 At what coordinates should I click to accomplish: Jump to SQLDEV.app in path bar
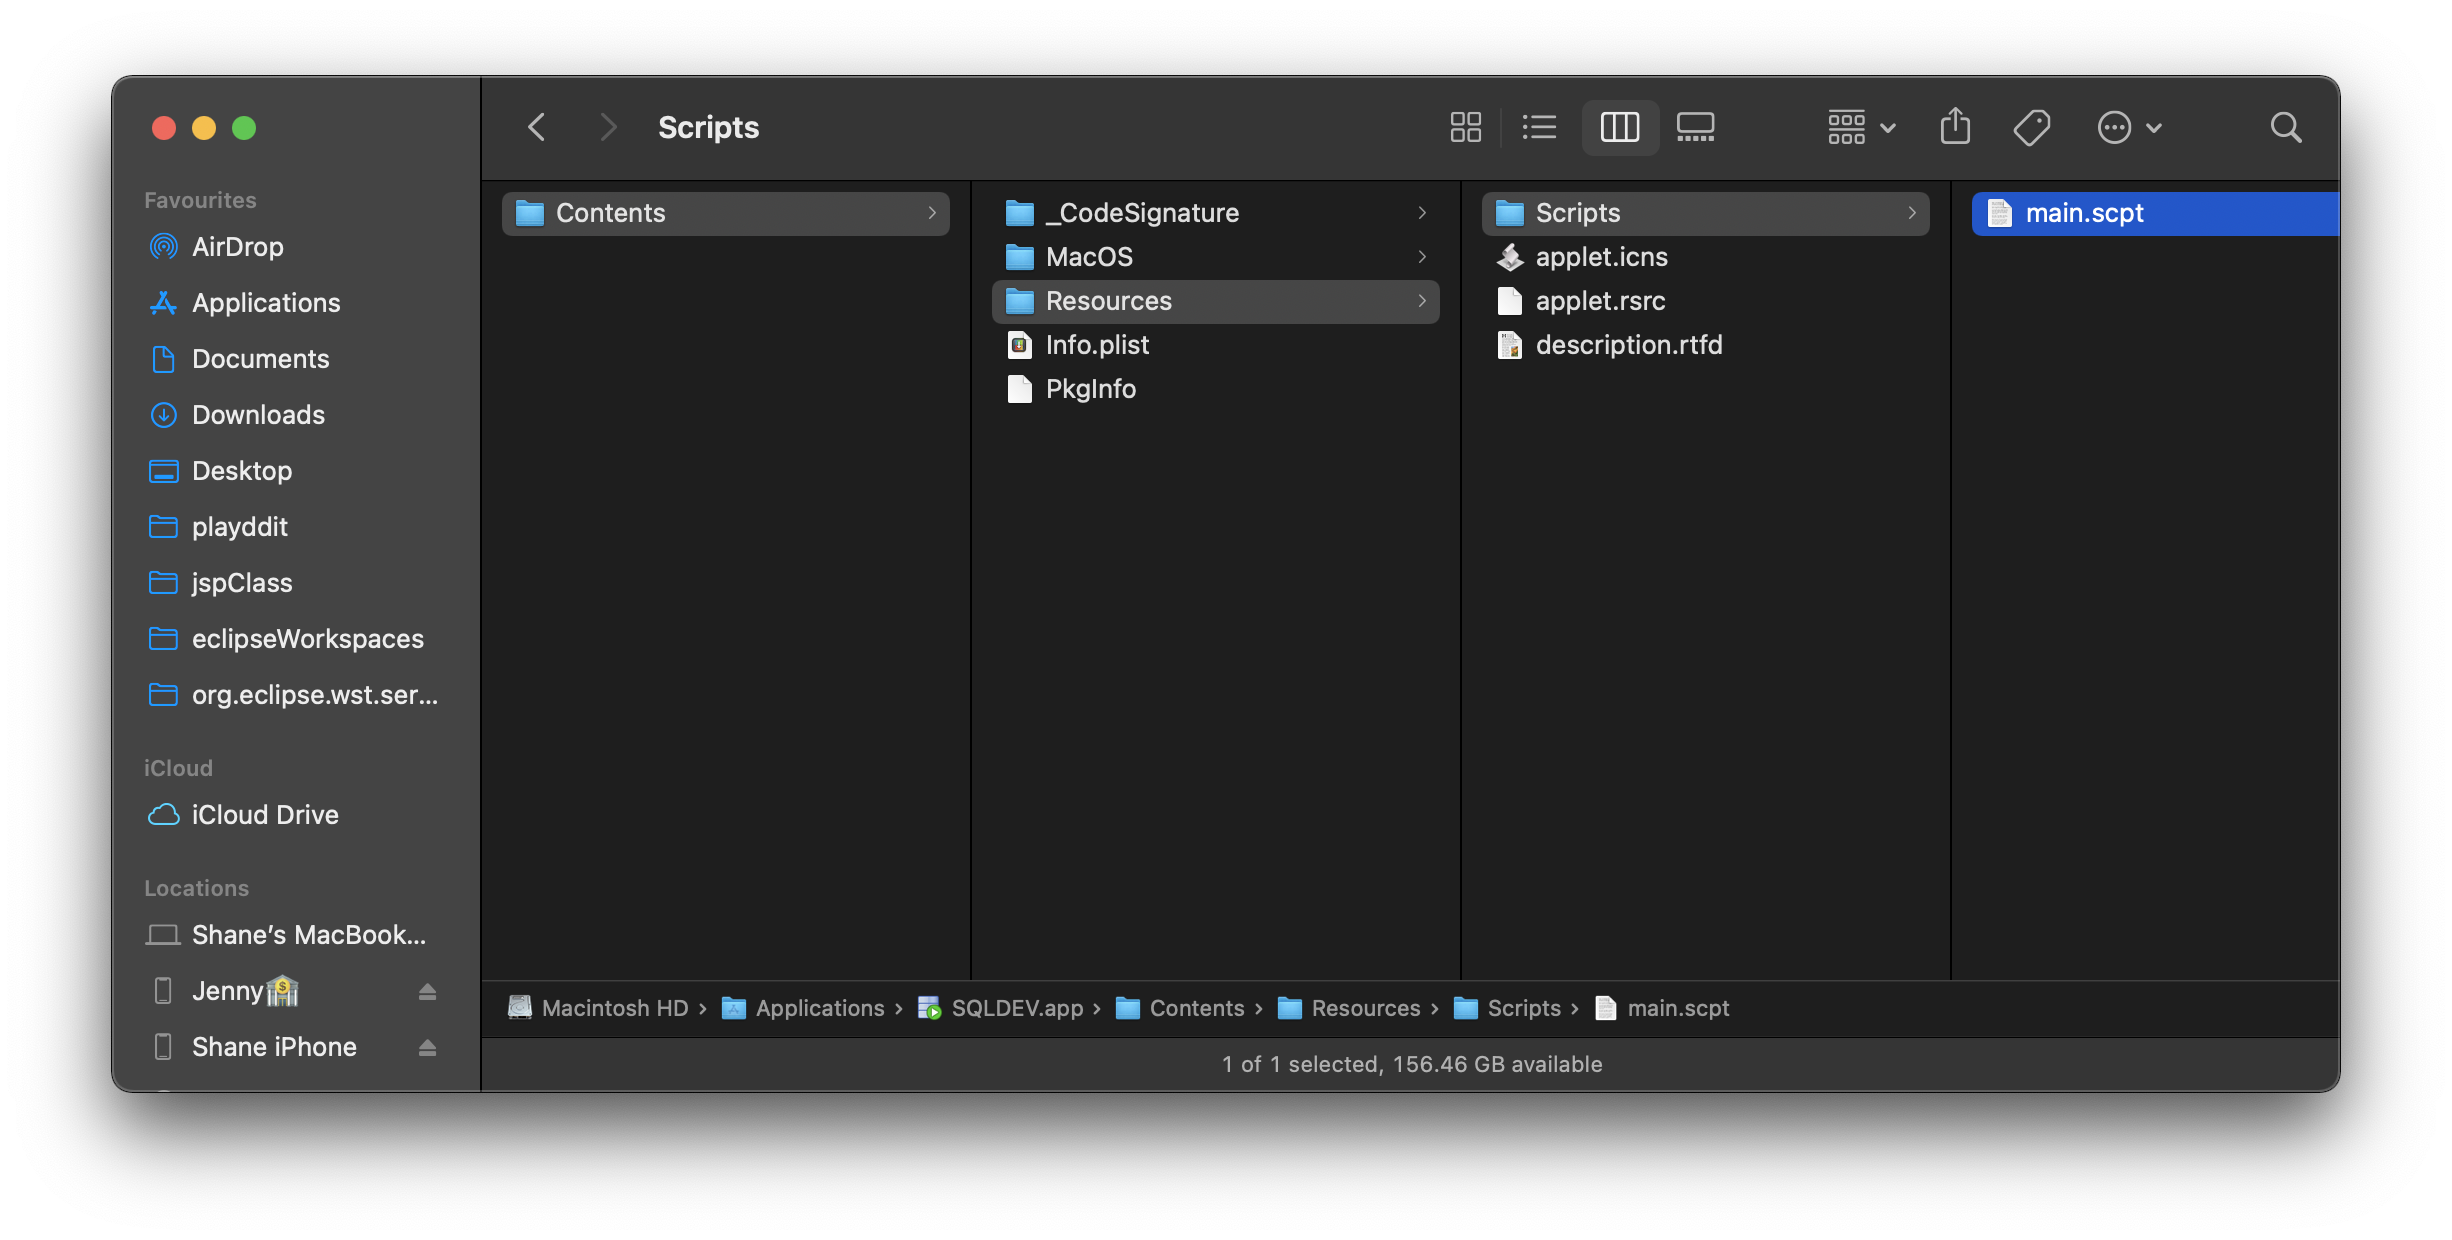point(1016,1008)
